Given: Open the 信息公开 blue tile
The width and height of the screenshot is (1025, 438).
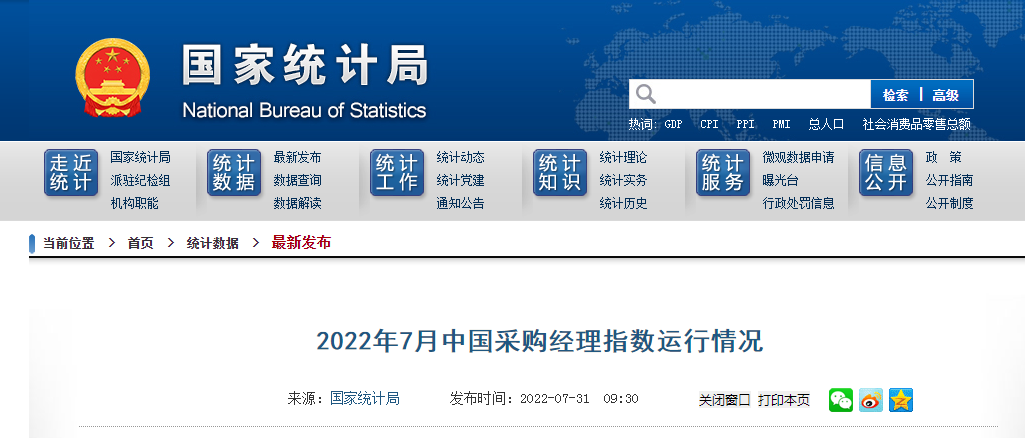Looking at the screenshot, I should coord(886,173).
